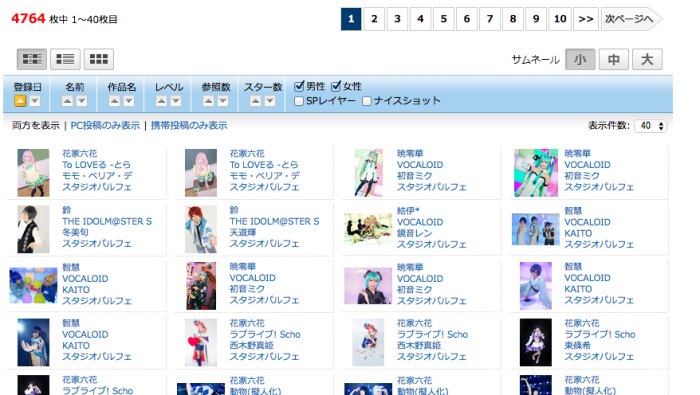
Task: Switch to thumbnail-with-details list view icon
Action: [x=32, y=59]
